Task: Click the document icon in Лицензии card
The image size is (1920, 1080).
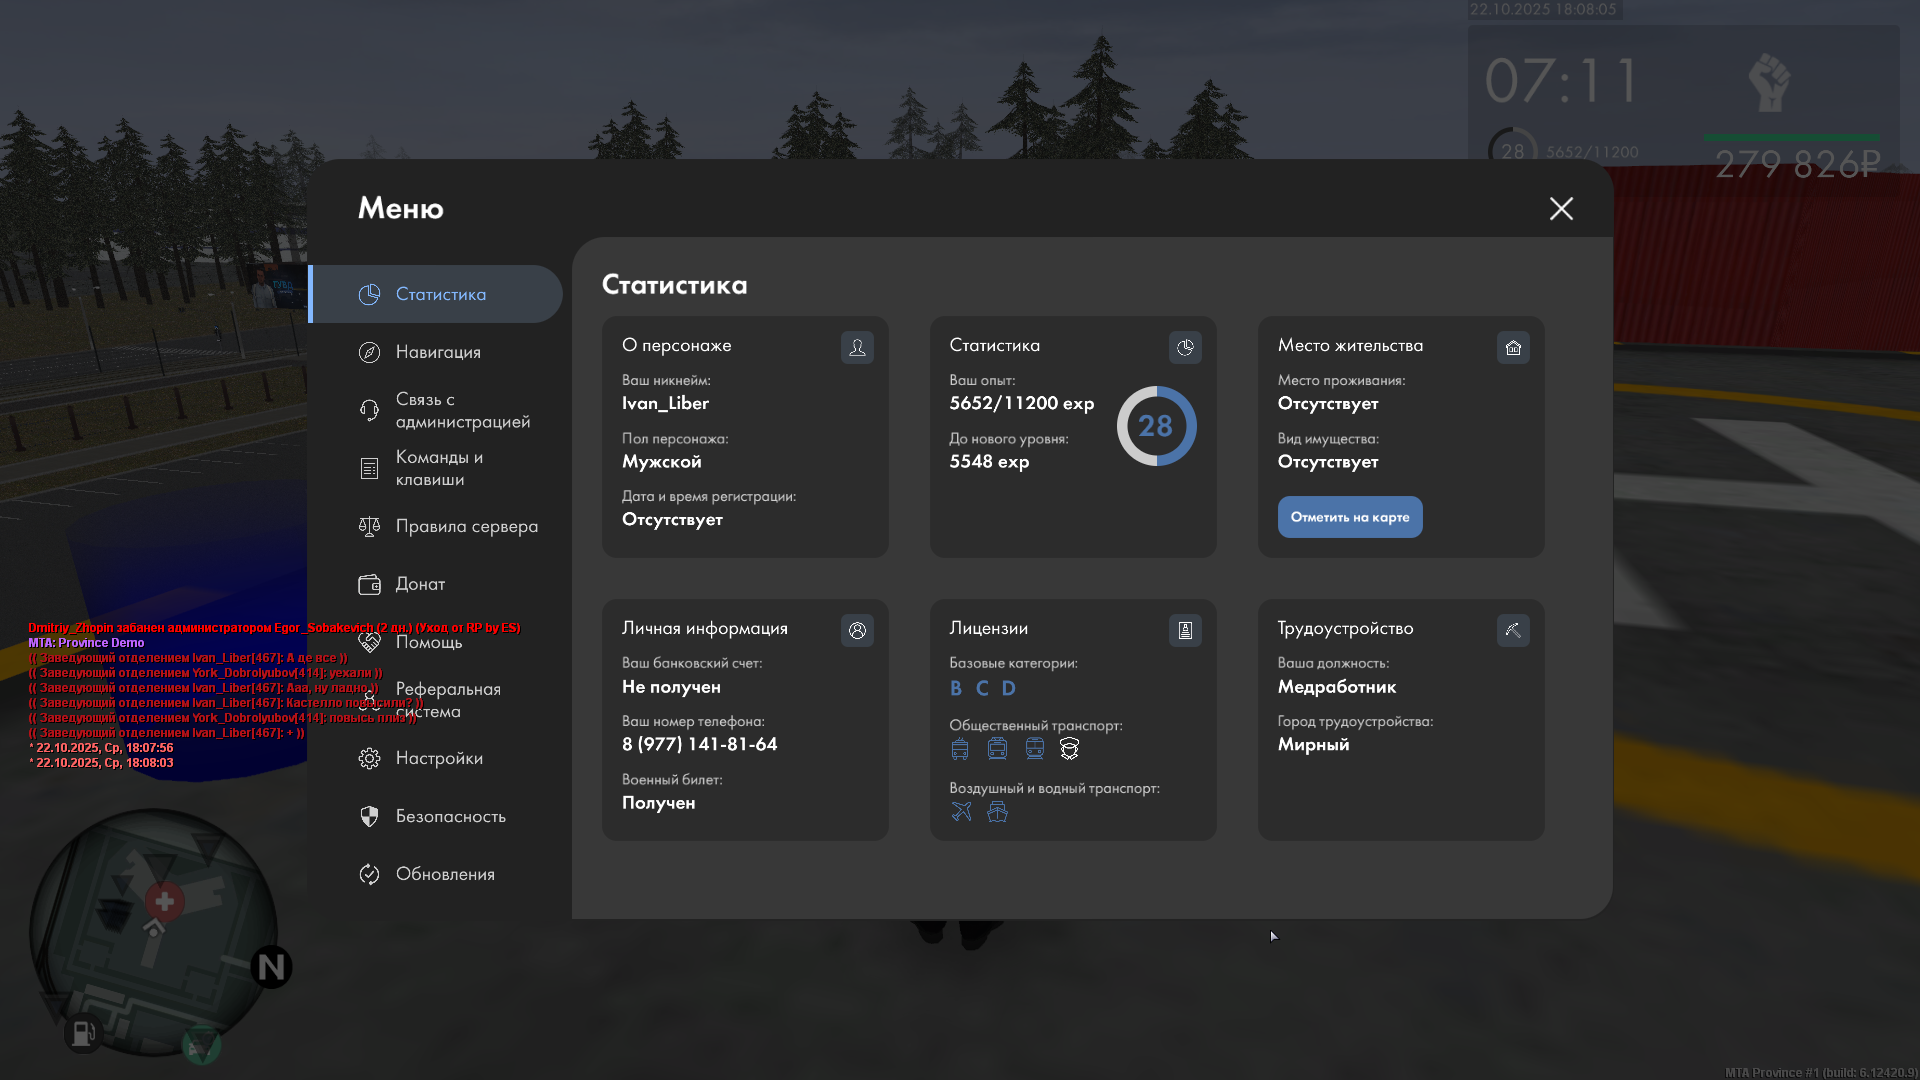Action: [x=1185, y=630]
